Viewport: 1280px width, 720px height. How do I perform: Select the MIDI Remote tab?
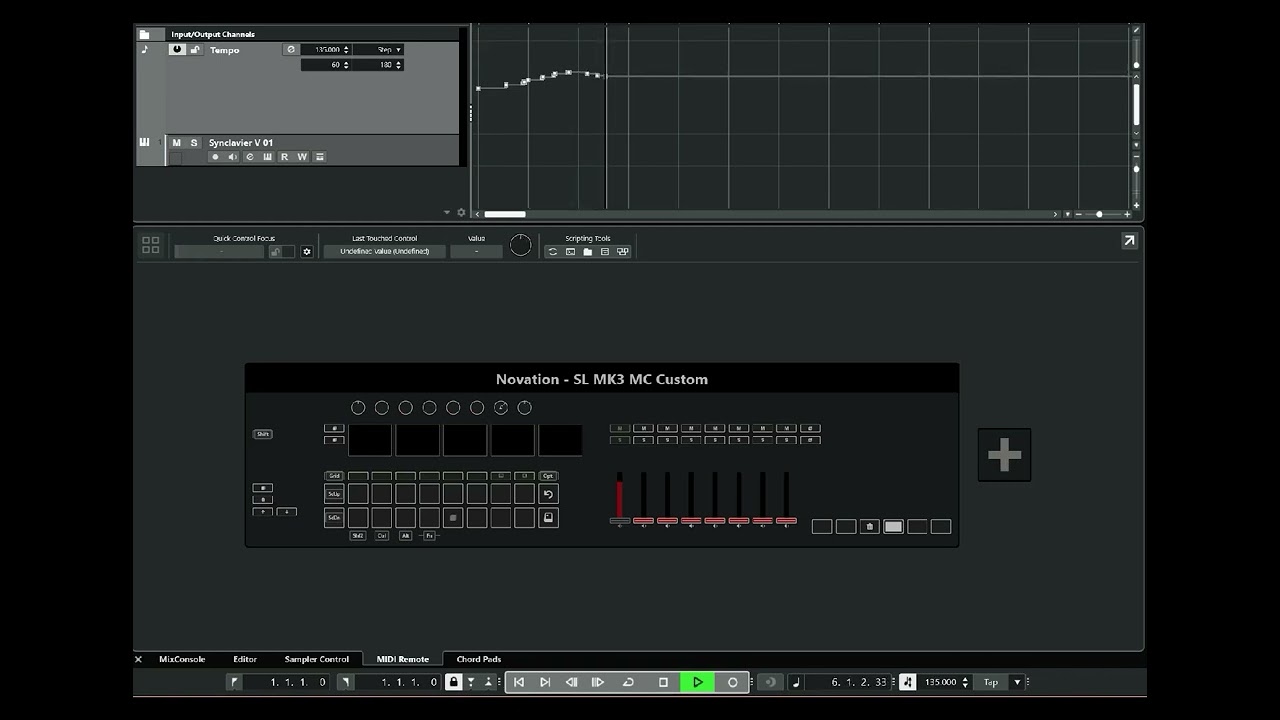click(403, 659)
